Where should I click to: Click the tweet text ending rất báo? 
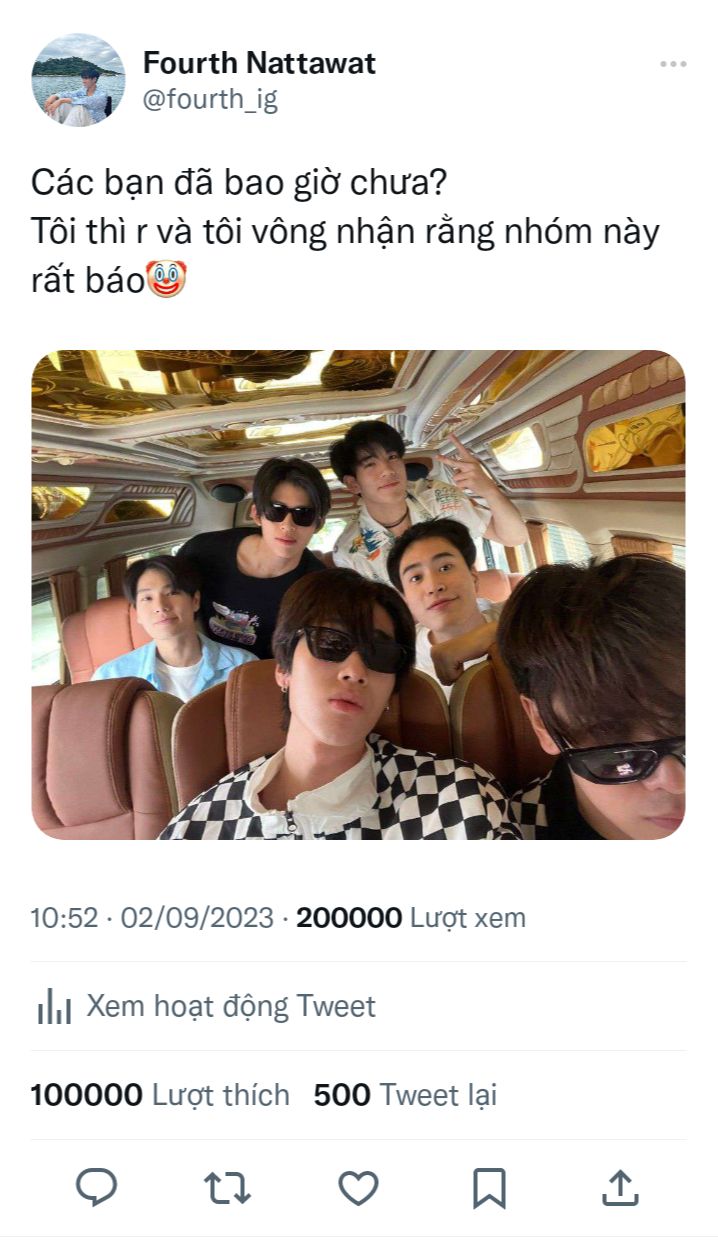click(88, 281)
